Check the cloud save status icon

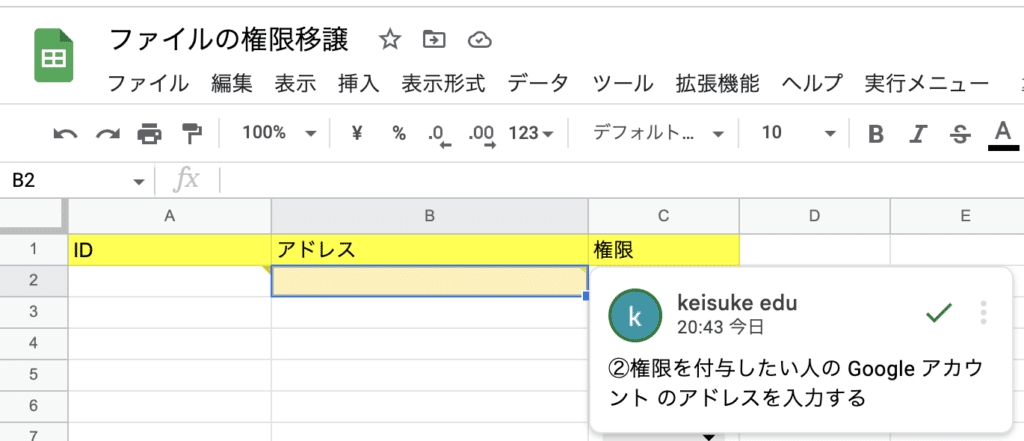(480, 41)
